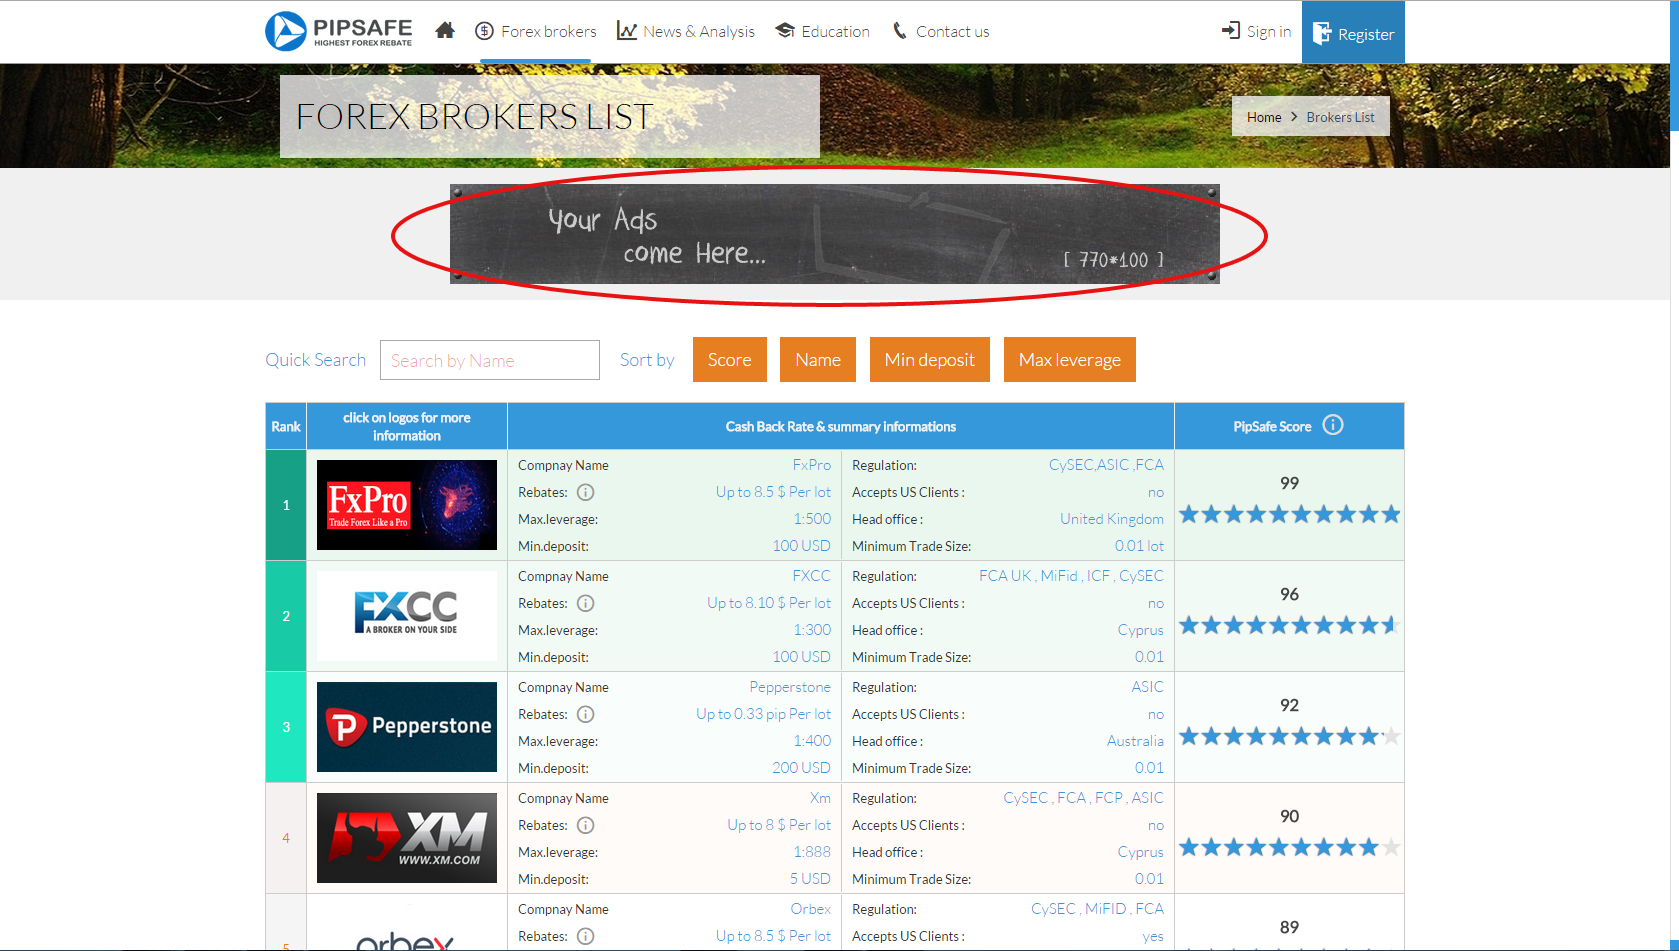Open the Contact us page
The height and width of the screenshot is (951, 1679).
click(x=941, y=31)
